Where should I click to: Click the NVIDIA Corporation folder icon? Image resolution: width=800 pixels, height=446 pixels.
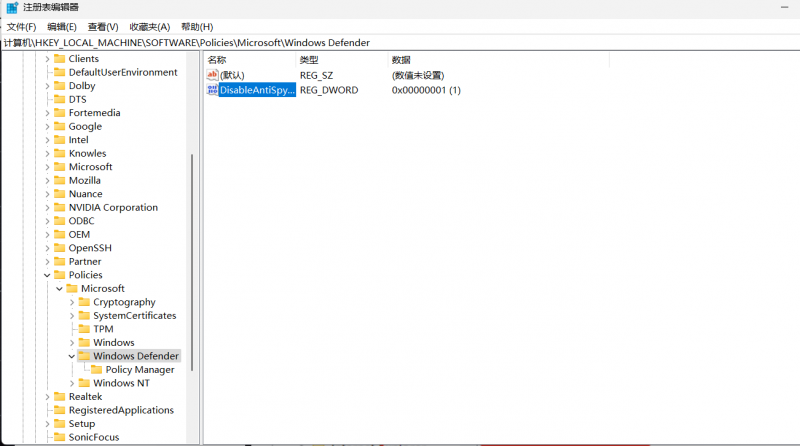59,208
